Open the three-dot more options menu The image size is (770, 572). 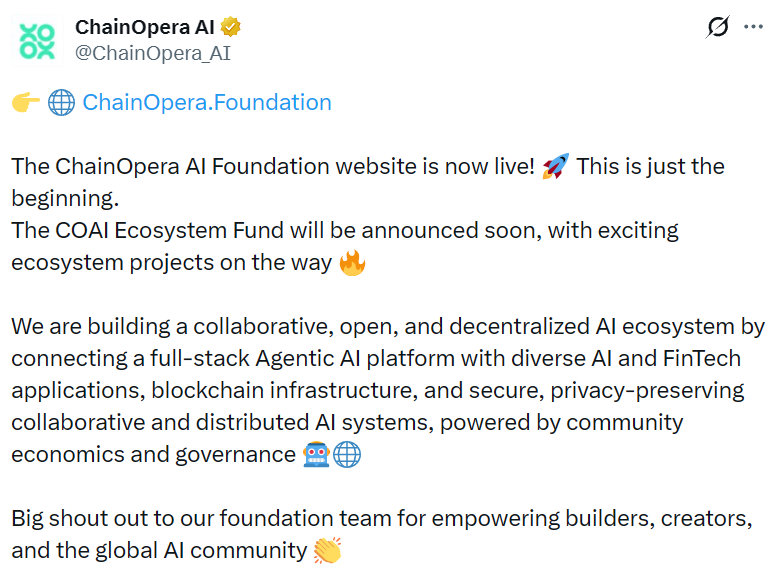(753, 27)
